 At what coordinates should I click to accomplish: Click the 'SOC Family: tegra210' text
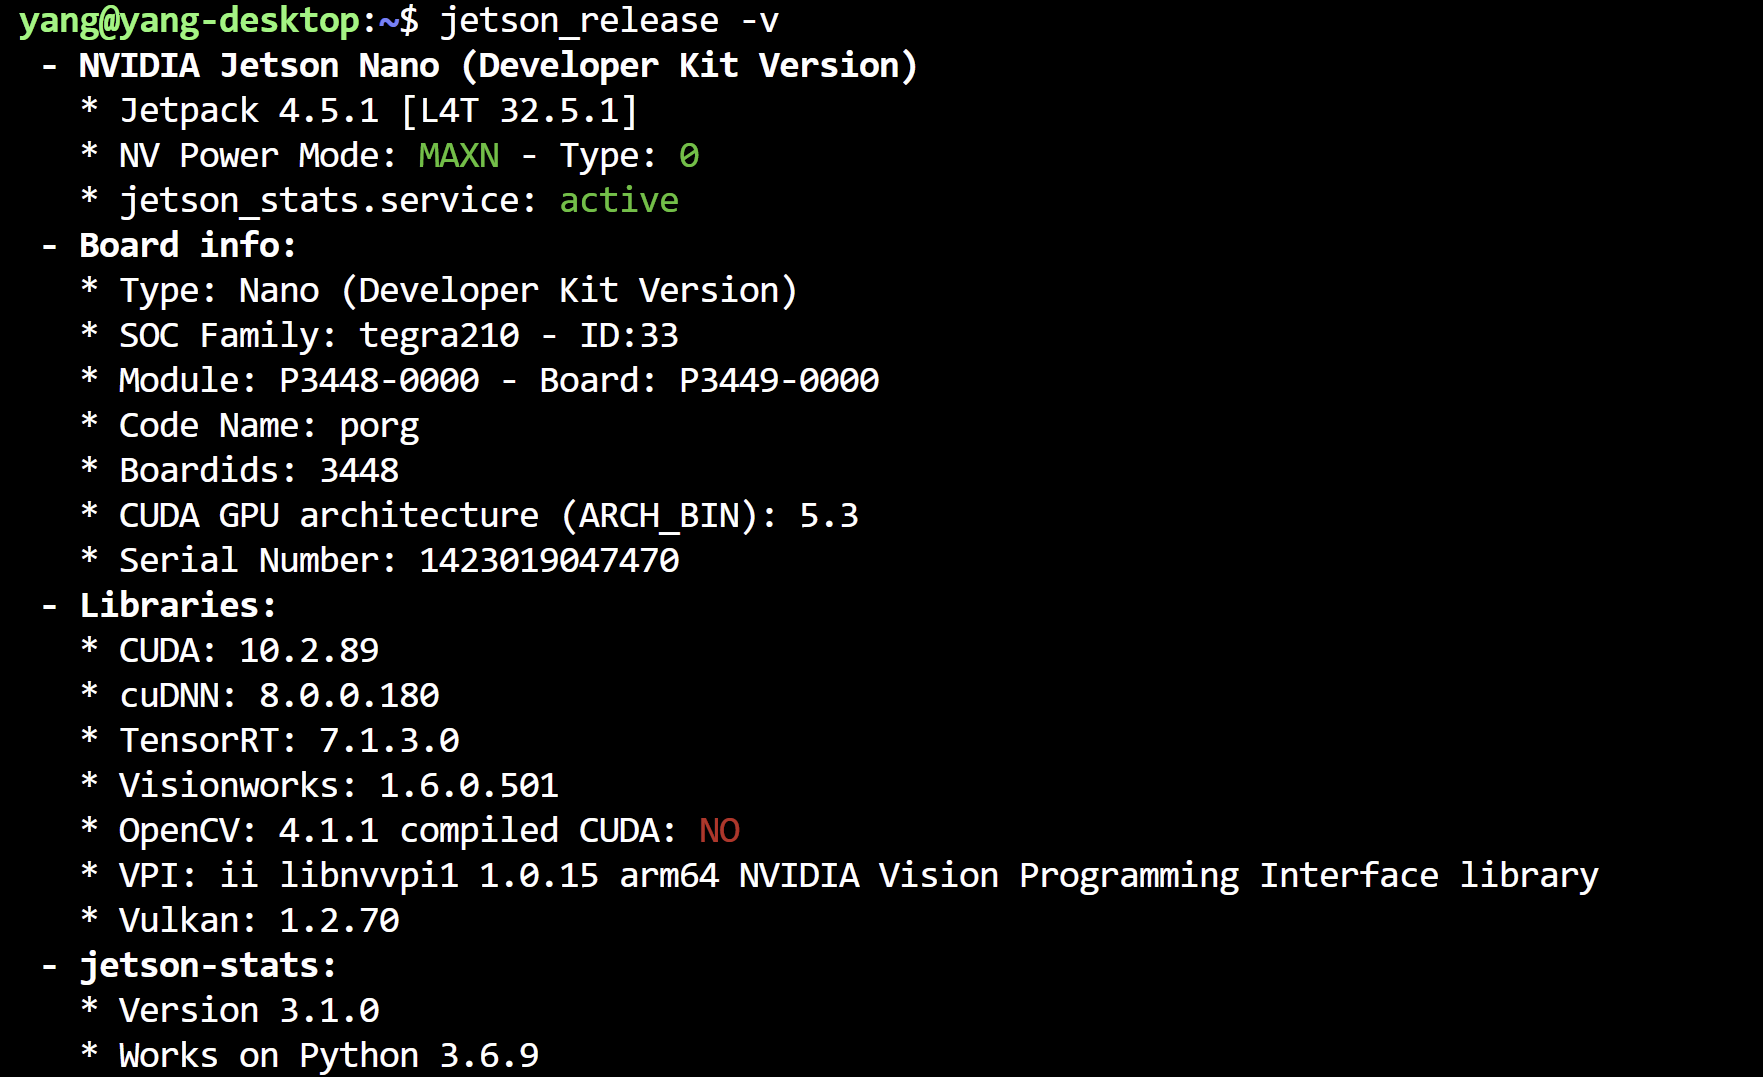[x=319, y=336]
